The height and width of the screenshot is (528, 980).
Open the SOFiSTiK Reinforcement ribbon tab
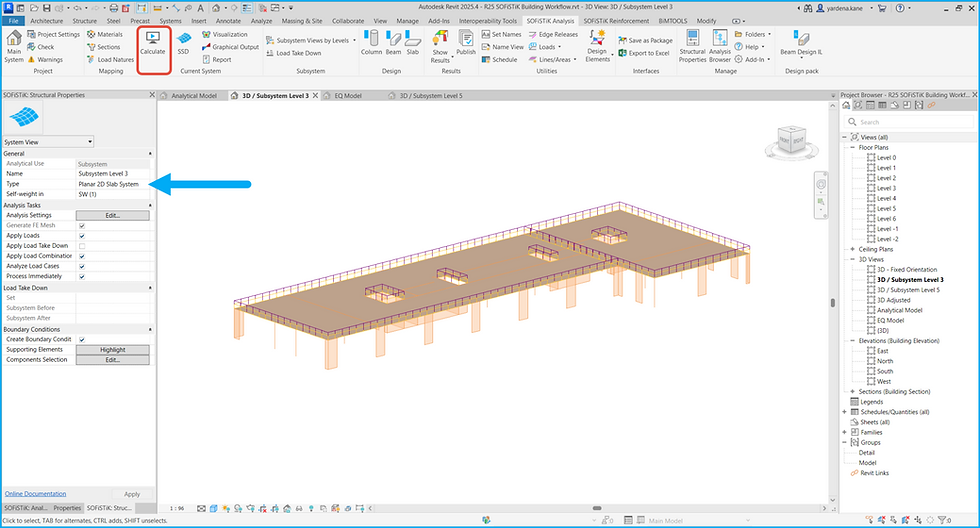pyautogui.click(x=616, y=21)
